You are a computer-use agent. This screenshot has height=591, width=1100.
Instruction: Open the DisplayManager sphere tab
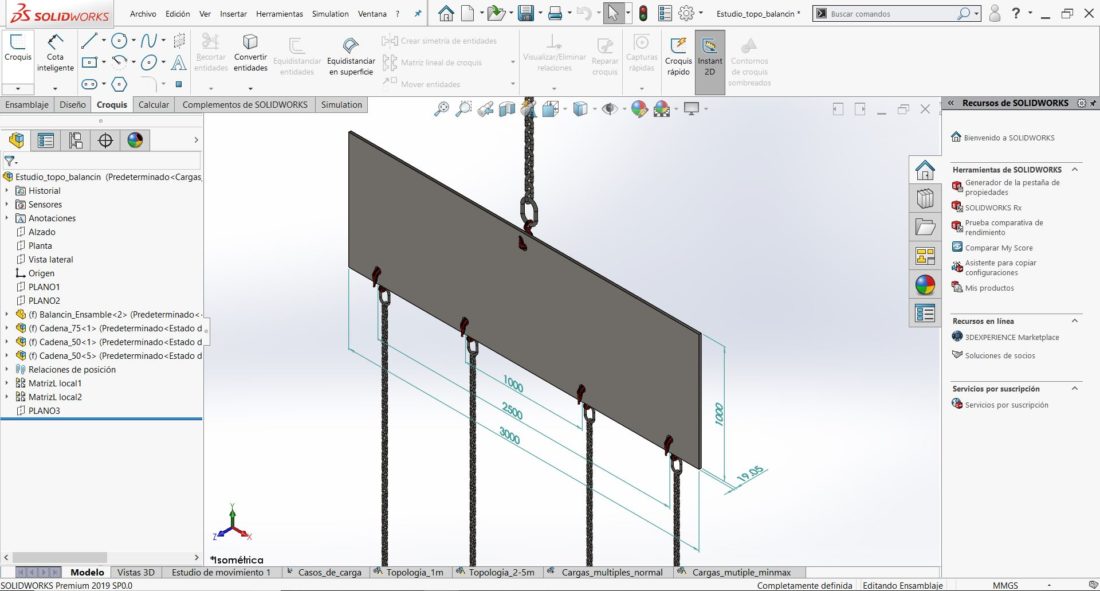(135, 140)
